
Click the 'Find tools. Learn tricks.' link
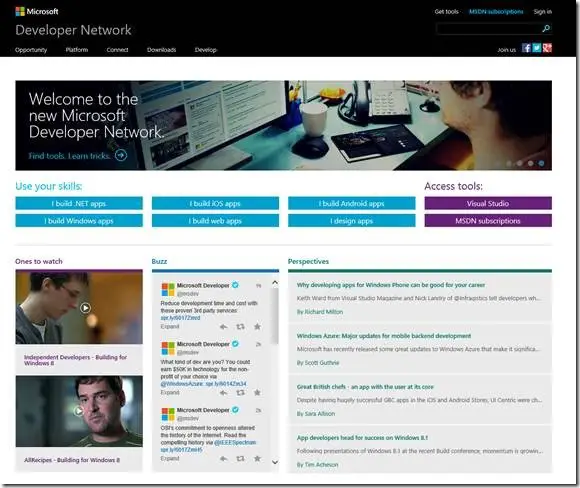[x=69, y=156]
